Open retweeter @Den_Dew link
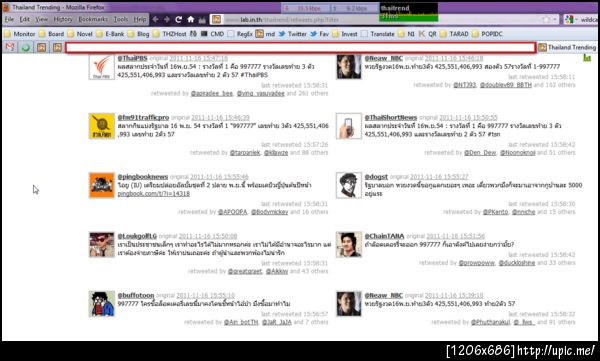The width and height of the screenshot is (600, 361). coord(480,153)
